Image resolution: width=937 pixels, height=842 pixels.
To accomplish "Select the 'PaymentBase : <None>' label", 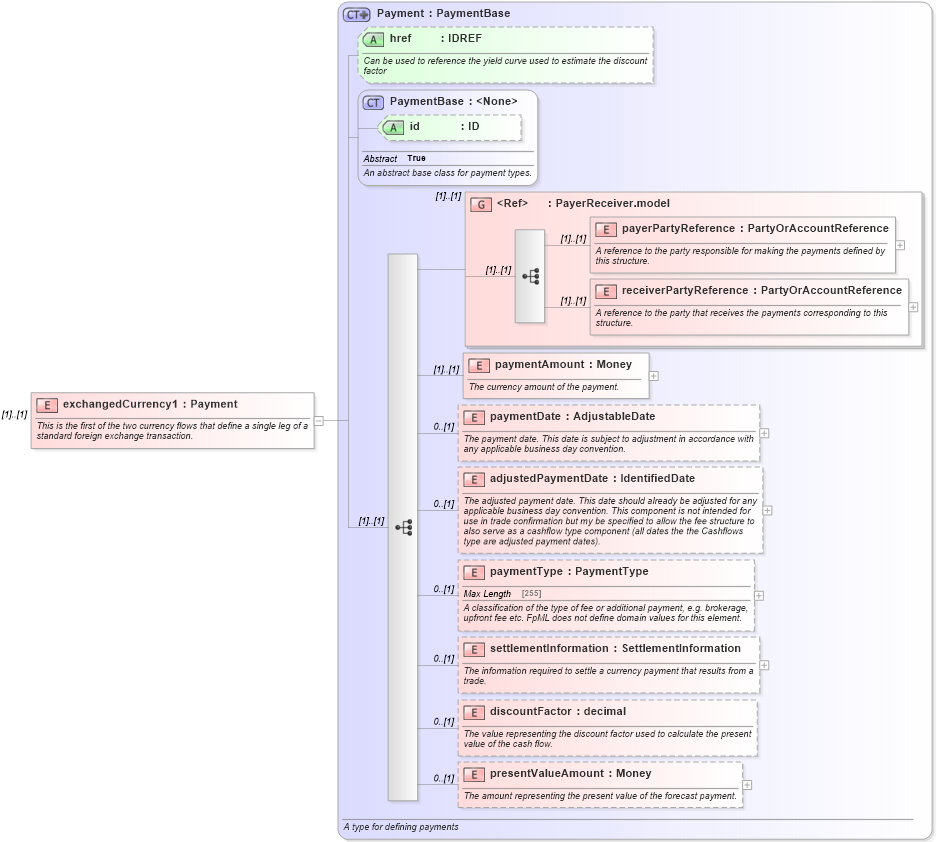I will [454, 102].
